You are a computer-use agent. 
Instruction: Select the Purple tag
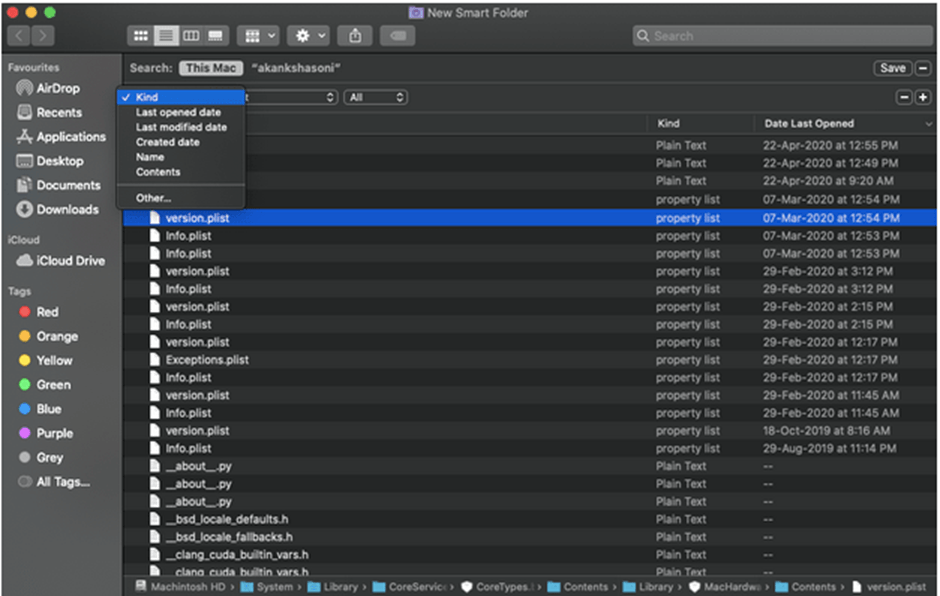click(x=46, y=433)
